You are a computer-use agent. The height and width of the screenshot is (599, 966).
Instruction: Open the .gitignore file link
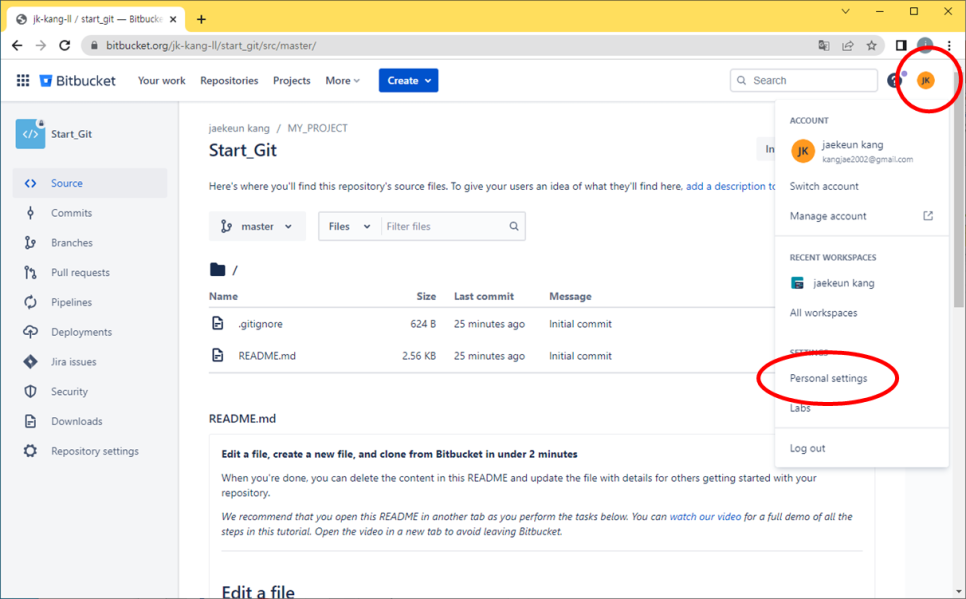[261, 324]
